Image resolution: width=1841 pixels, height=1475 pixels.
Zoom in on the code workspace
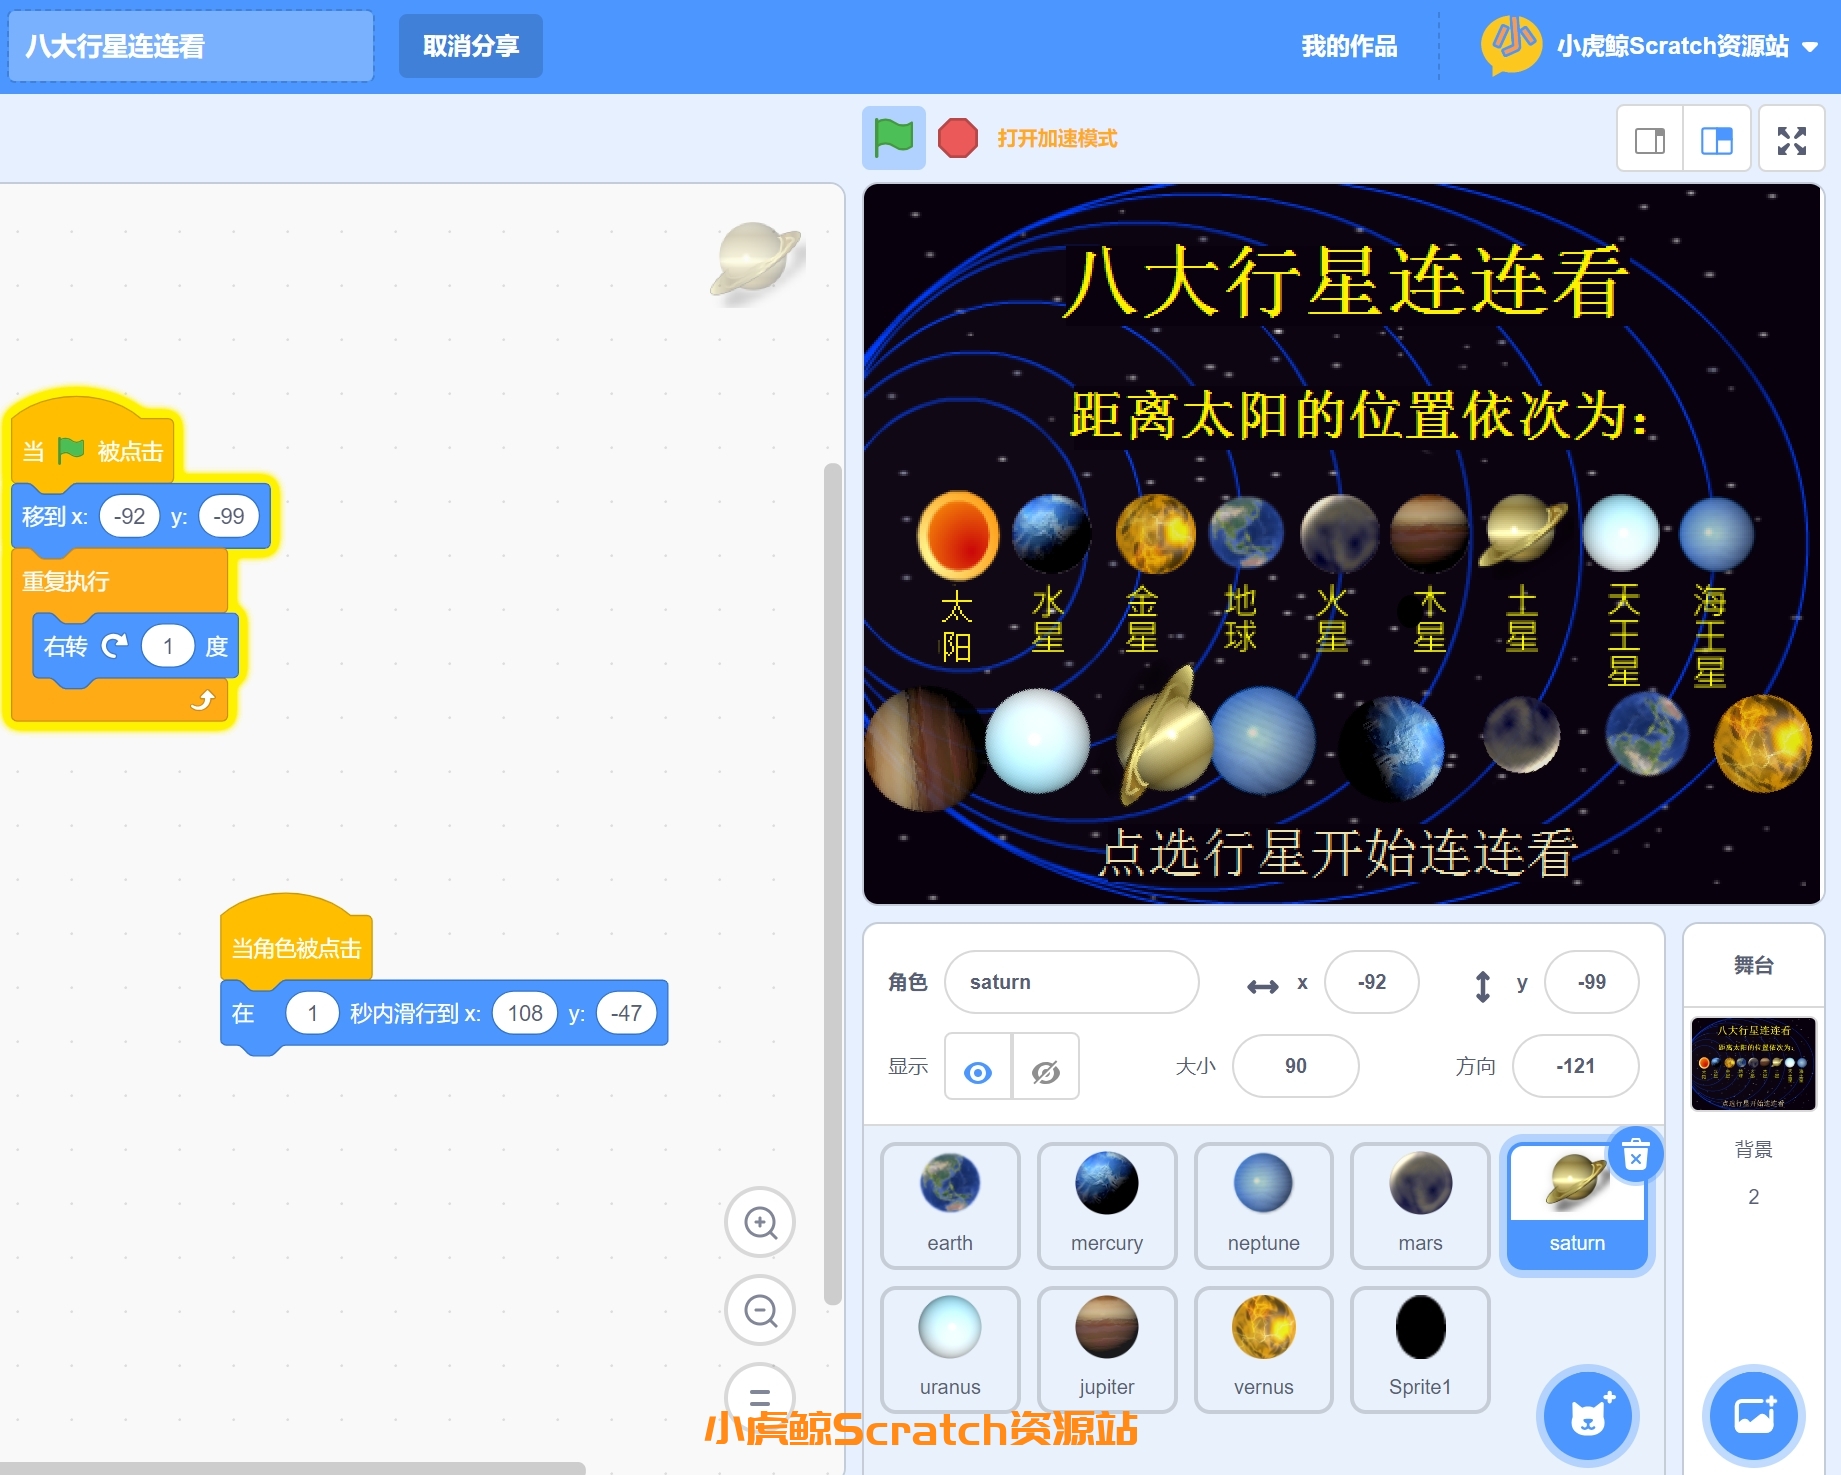[x=760, y=1222]
